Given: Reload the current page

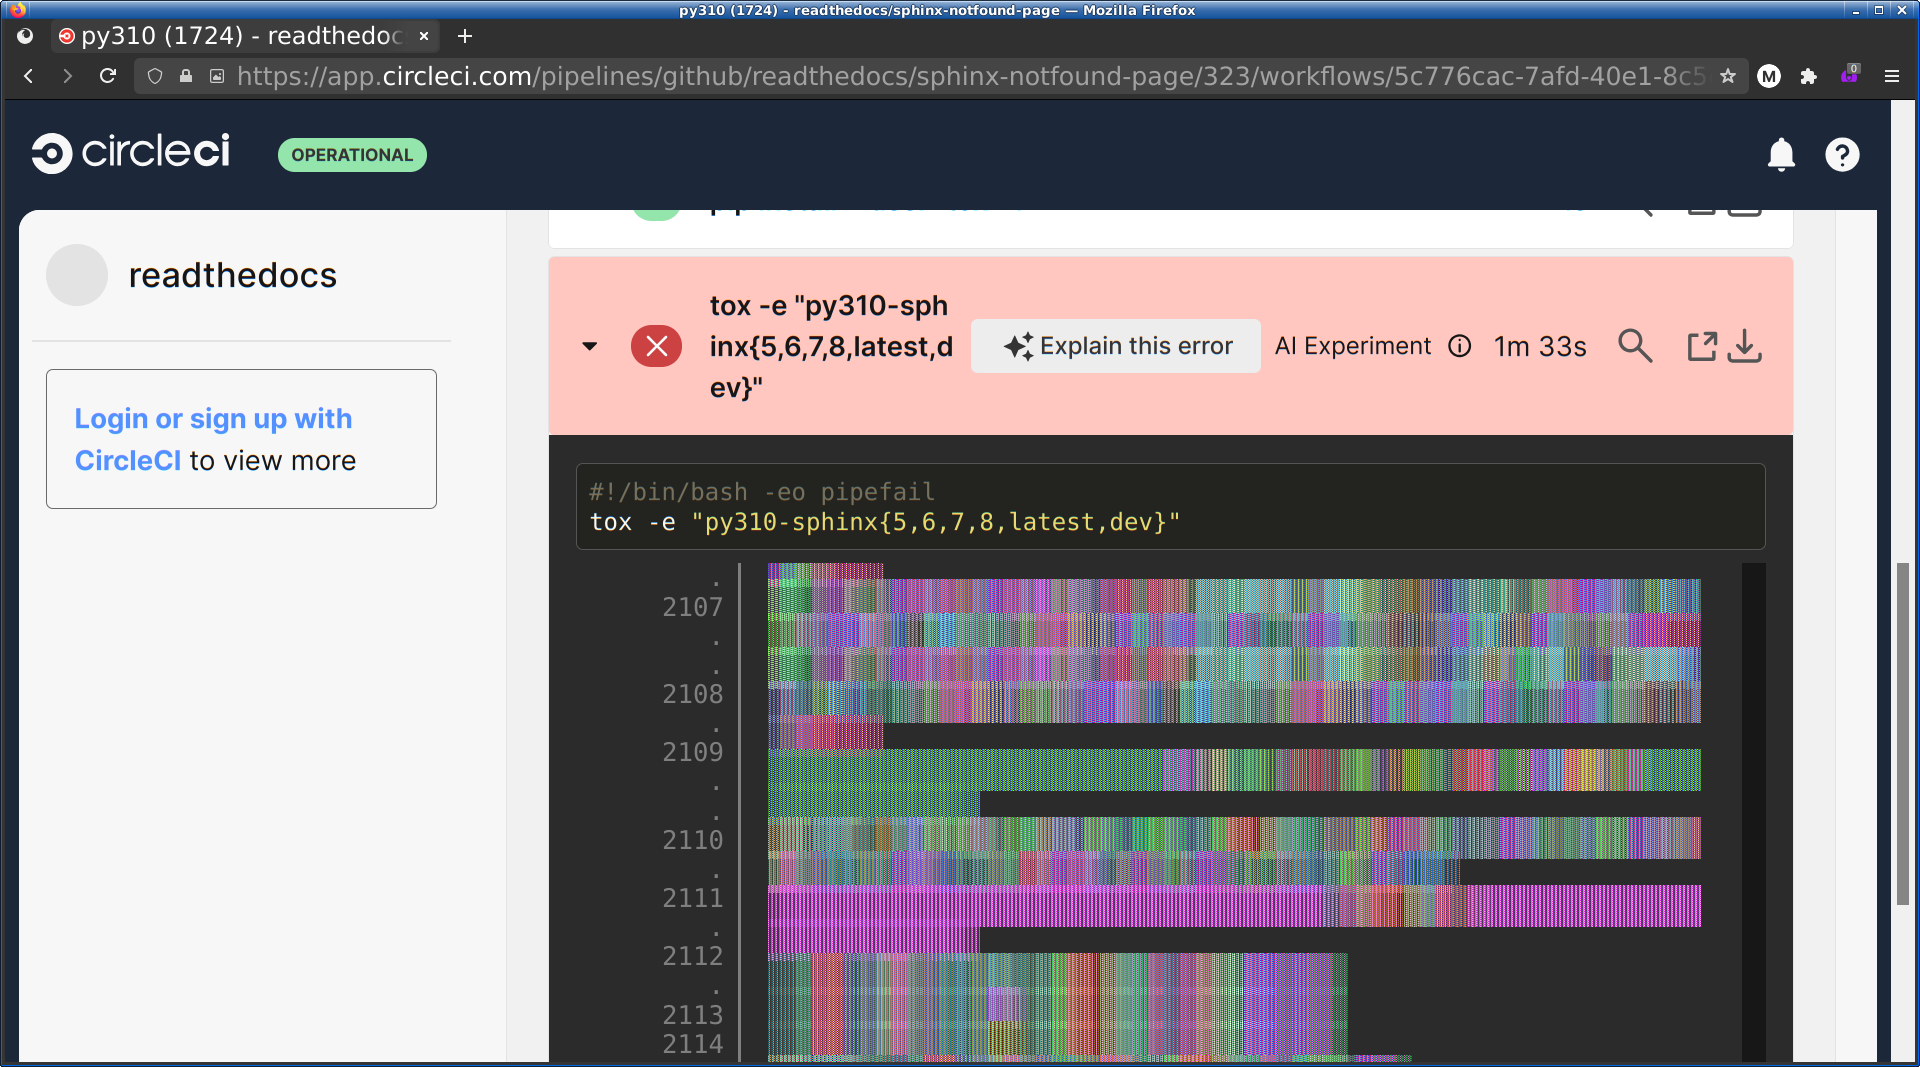Looking at the screenshot, I should [108, 76].
